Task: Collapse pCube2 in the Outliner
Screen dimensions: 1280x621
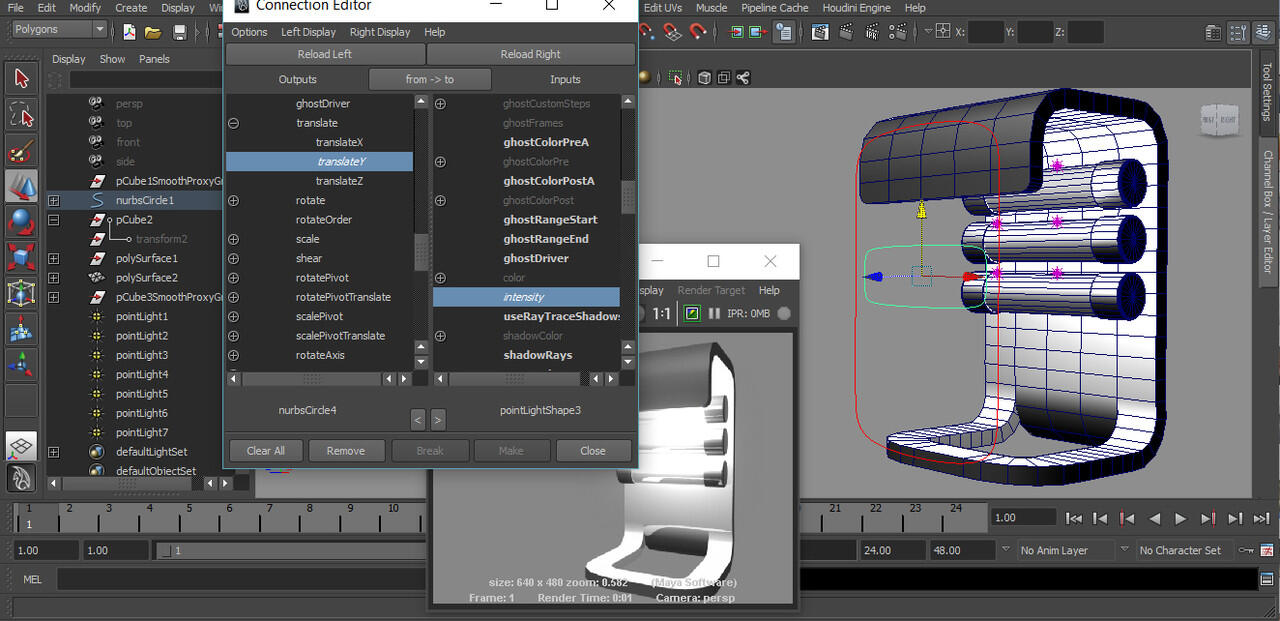Action: click(53, 220)
